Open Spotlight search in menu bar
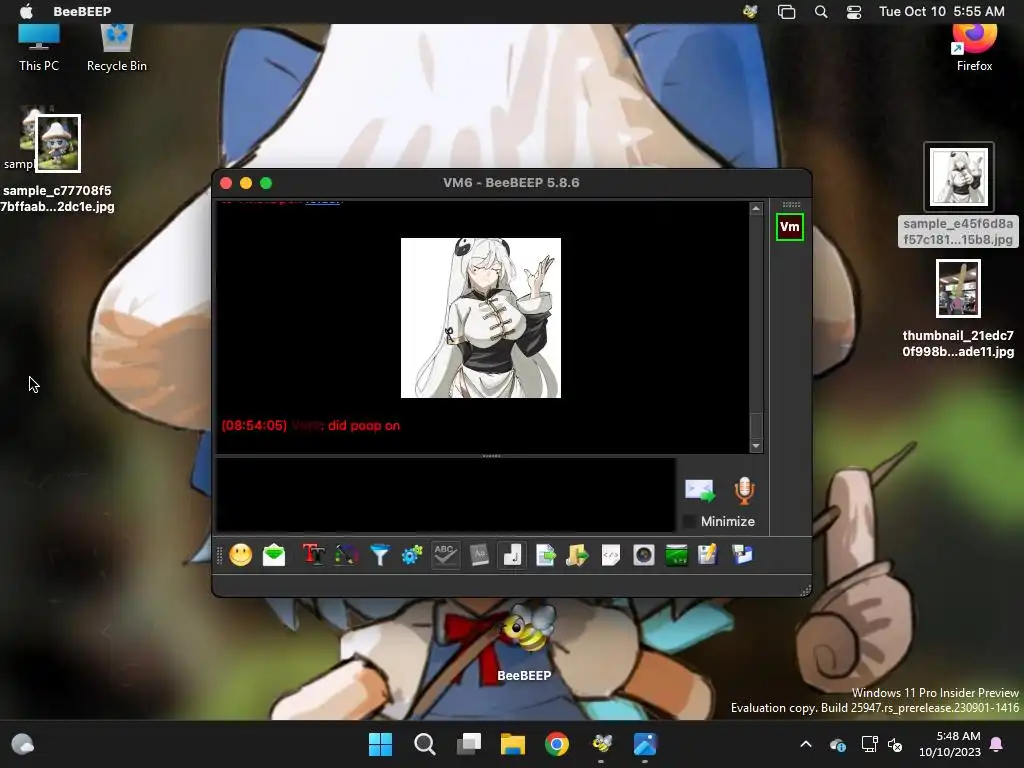The height and width of the screenshot is (768, 1024). click(x=821, y=11)
